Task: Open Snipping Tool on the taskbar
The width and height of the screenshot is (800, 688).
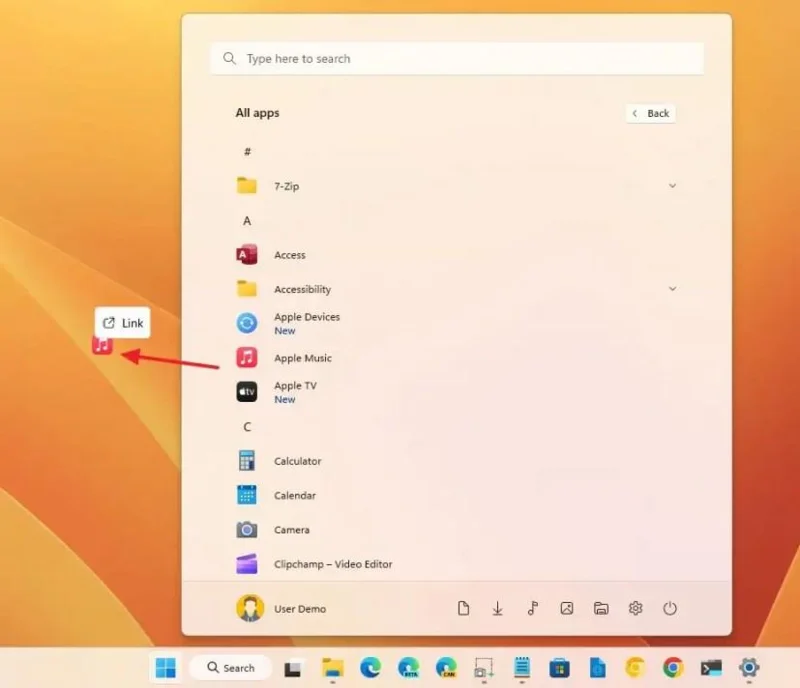Action: point(484,668)
